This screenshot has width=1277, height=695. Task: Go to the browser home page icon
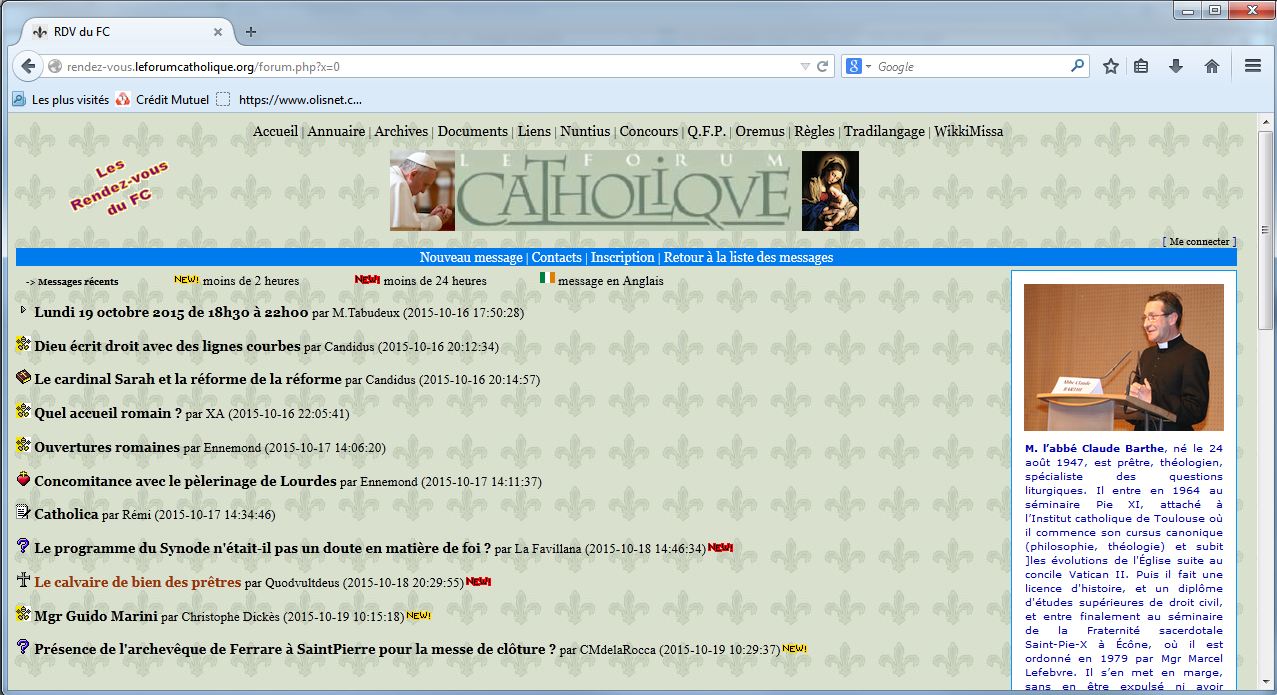point(1211,67)
